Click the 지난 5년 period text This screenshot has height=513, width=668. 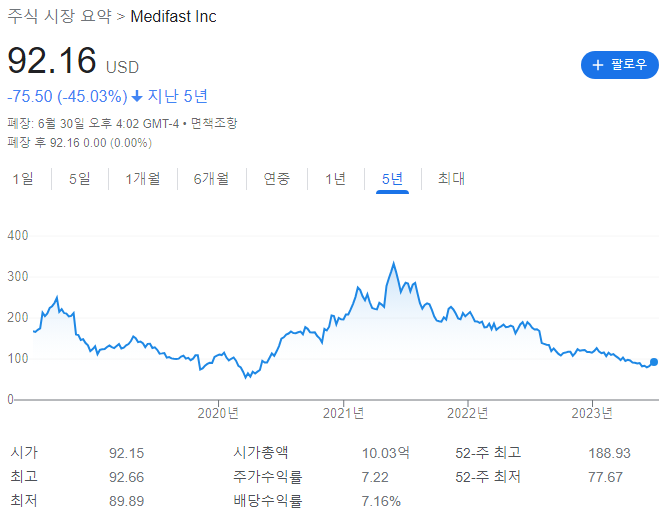tap(177, 96)
